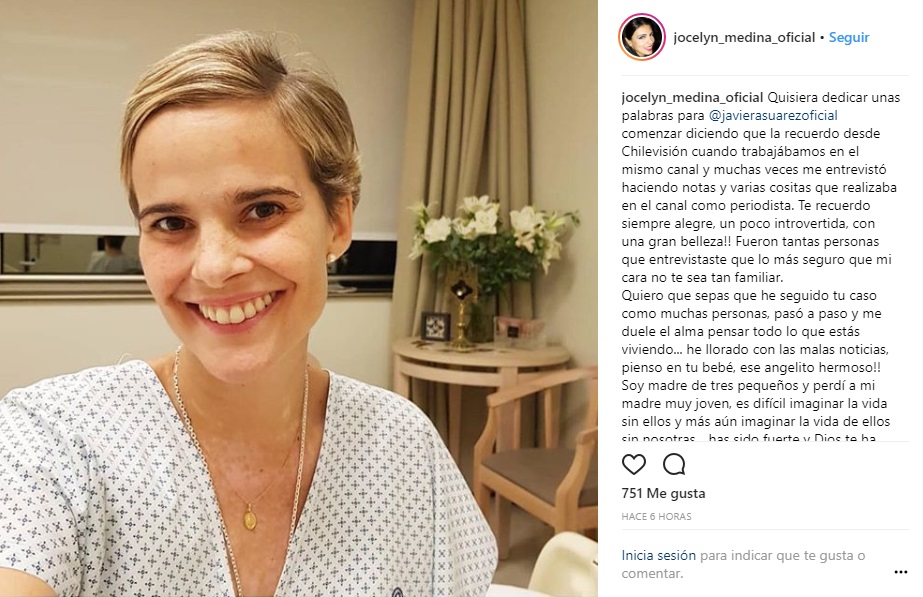Viewport: 923px width, 597px height.
Task: Open the HACE 6 HORAS timestamp
Action: pyautogui.click(x=656, y=516)
